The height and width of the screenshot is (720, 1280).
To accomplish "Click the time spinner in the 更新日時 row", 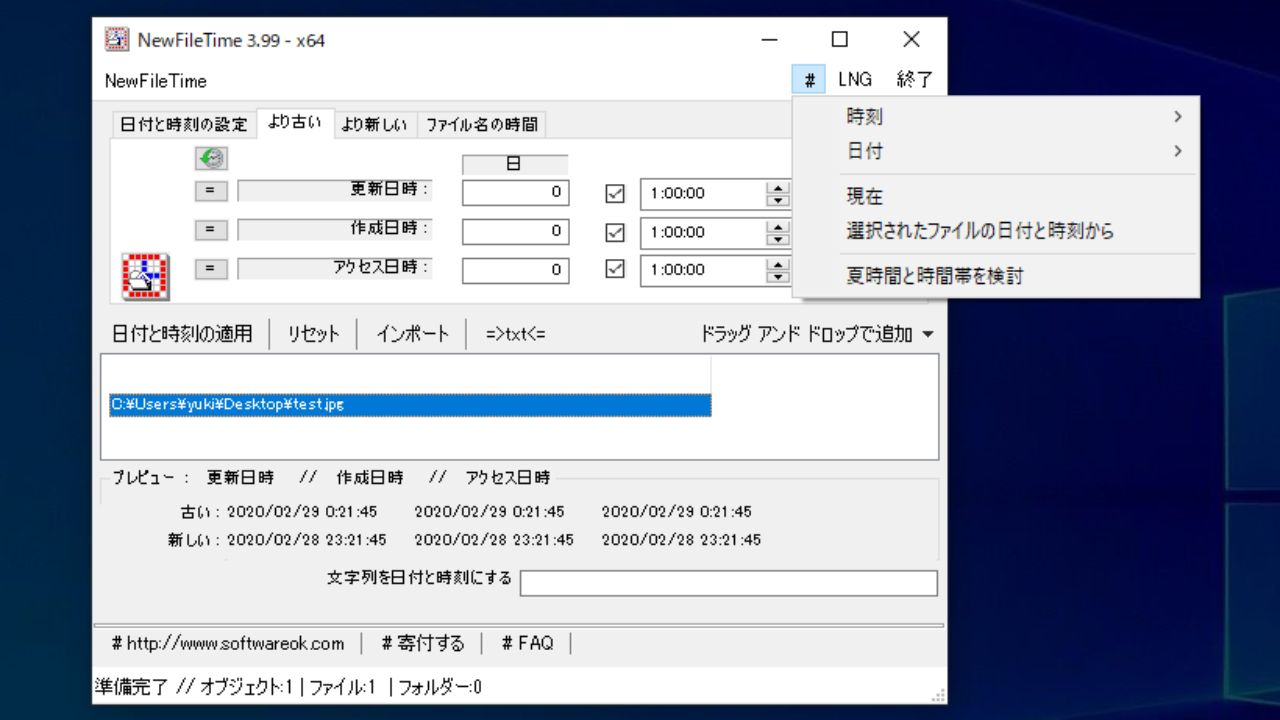I will [x=777, y=194].
